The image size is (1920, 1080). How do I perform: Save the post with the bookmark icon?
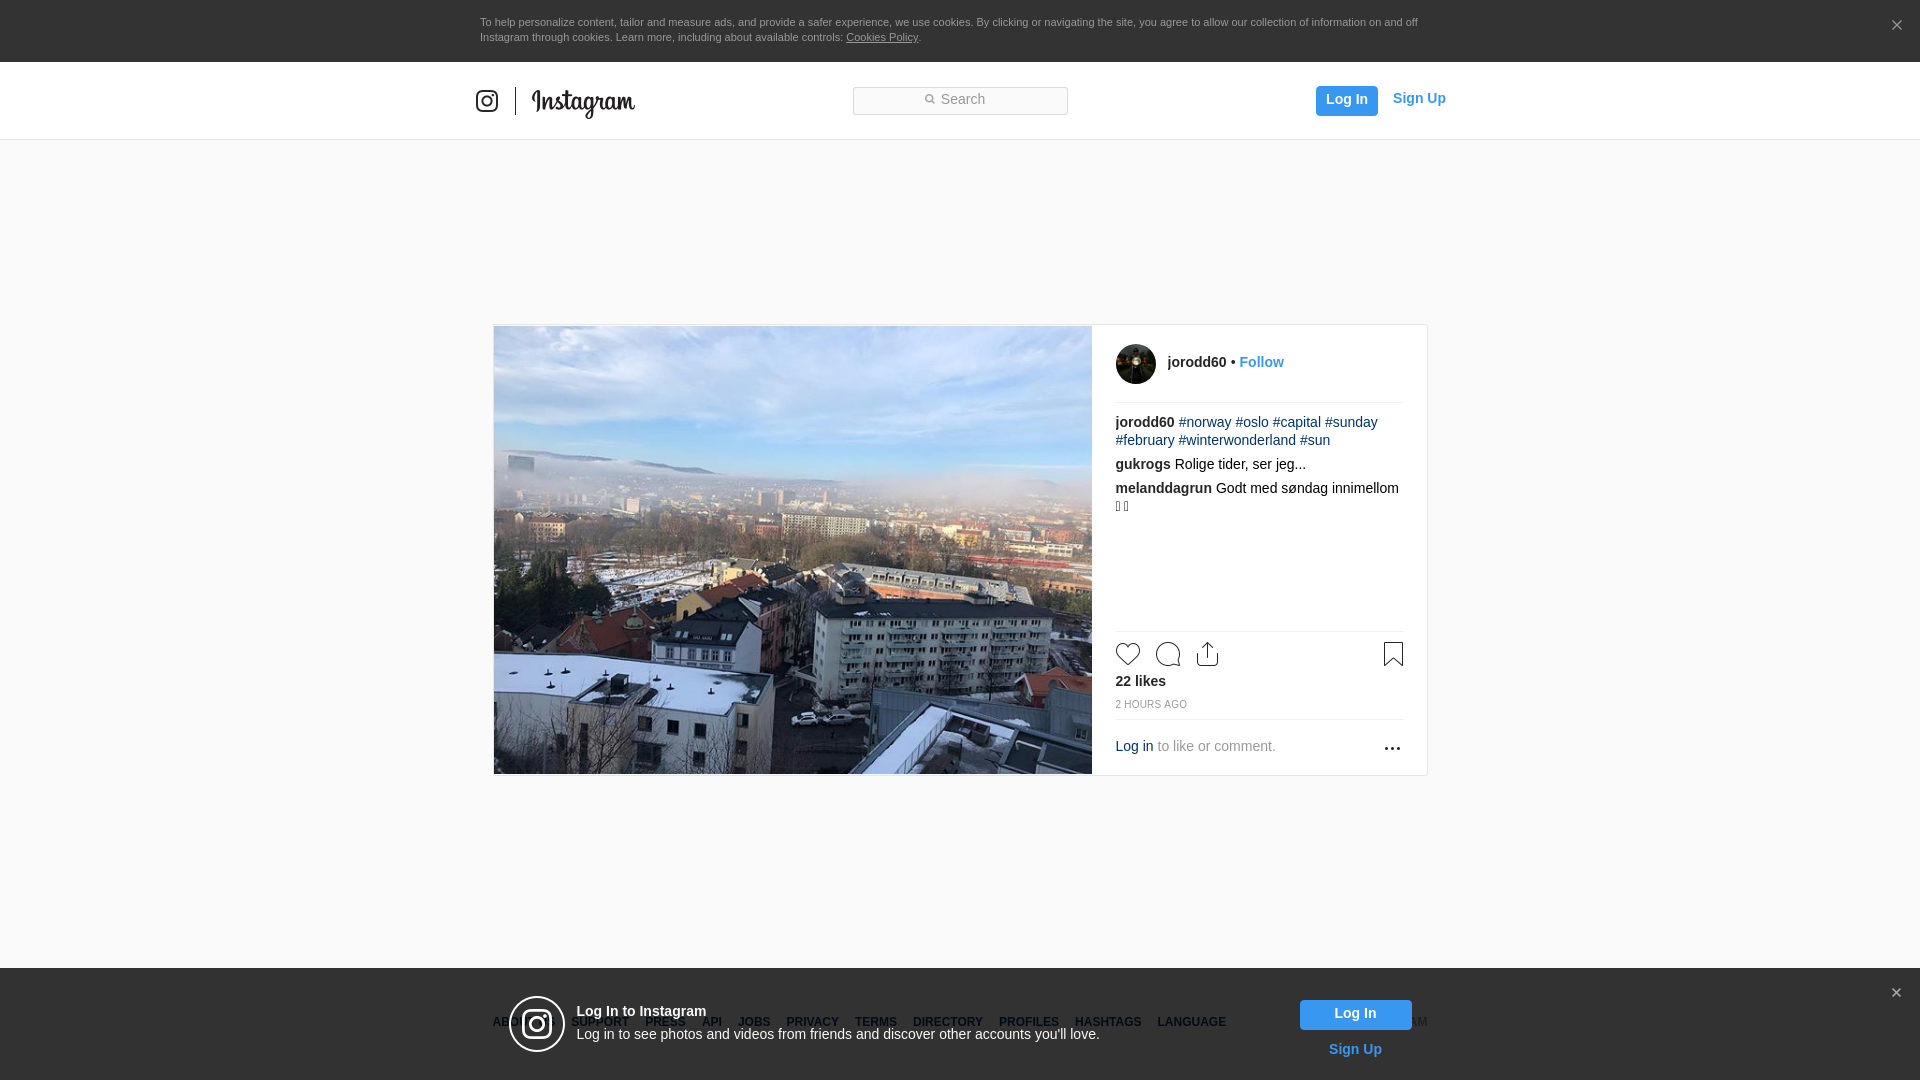click(x=1393, y=654)
